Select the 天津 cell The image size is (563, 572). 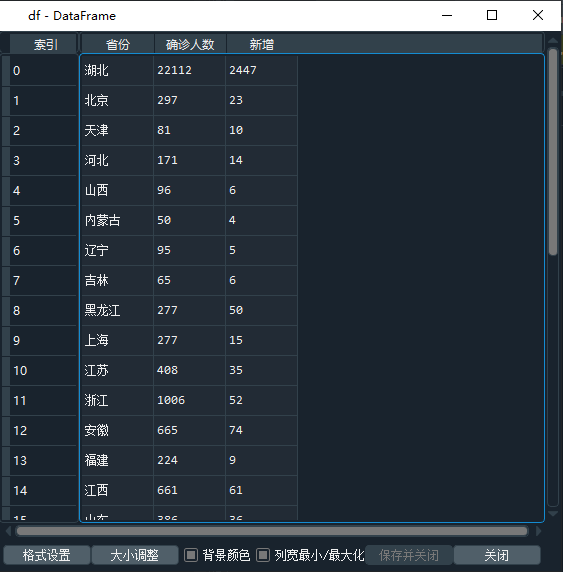pos(117,130)
